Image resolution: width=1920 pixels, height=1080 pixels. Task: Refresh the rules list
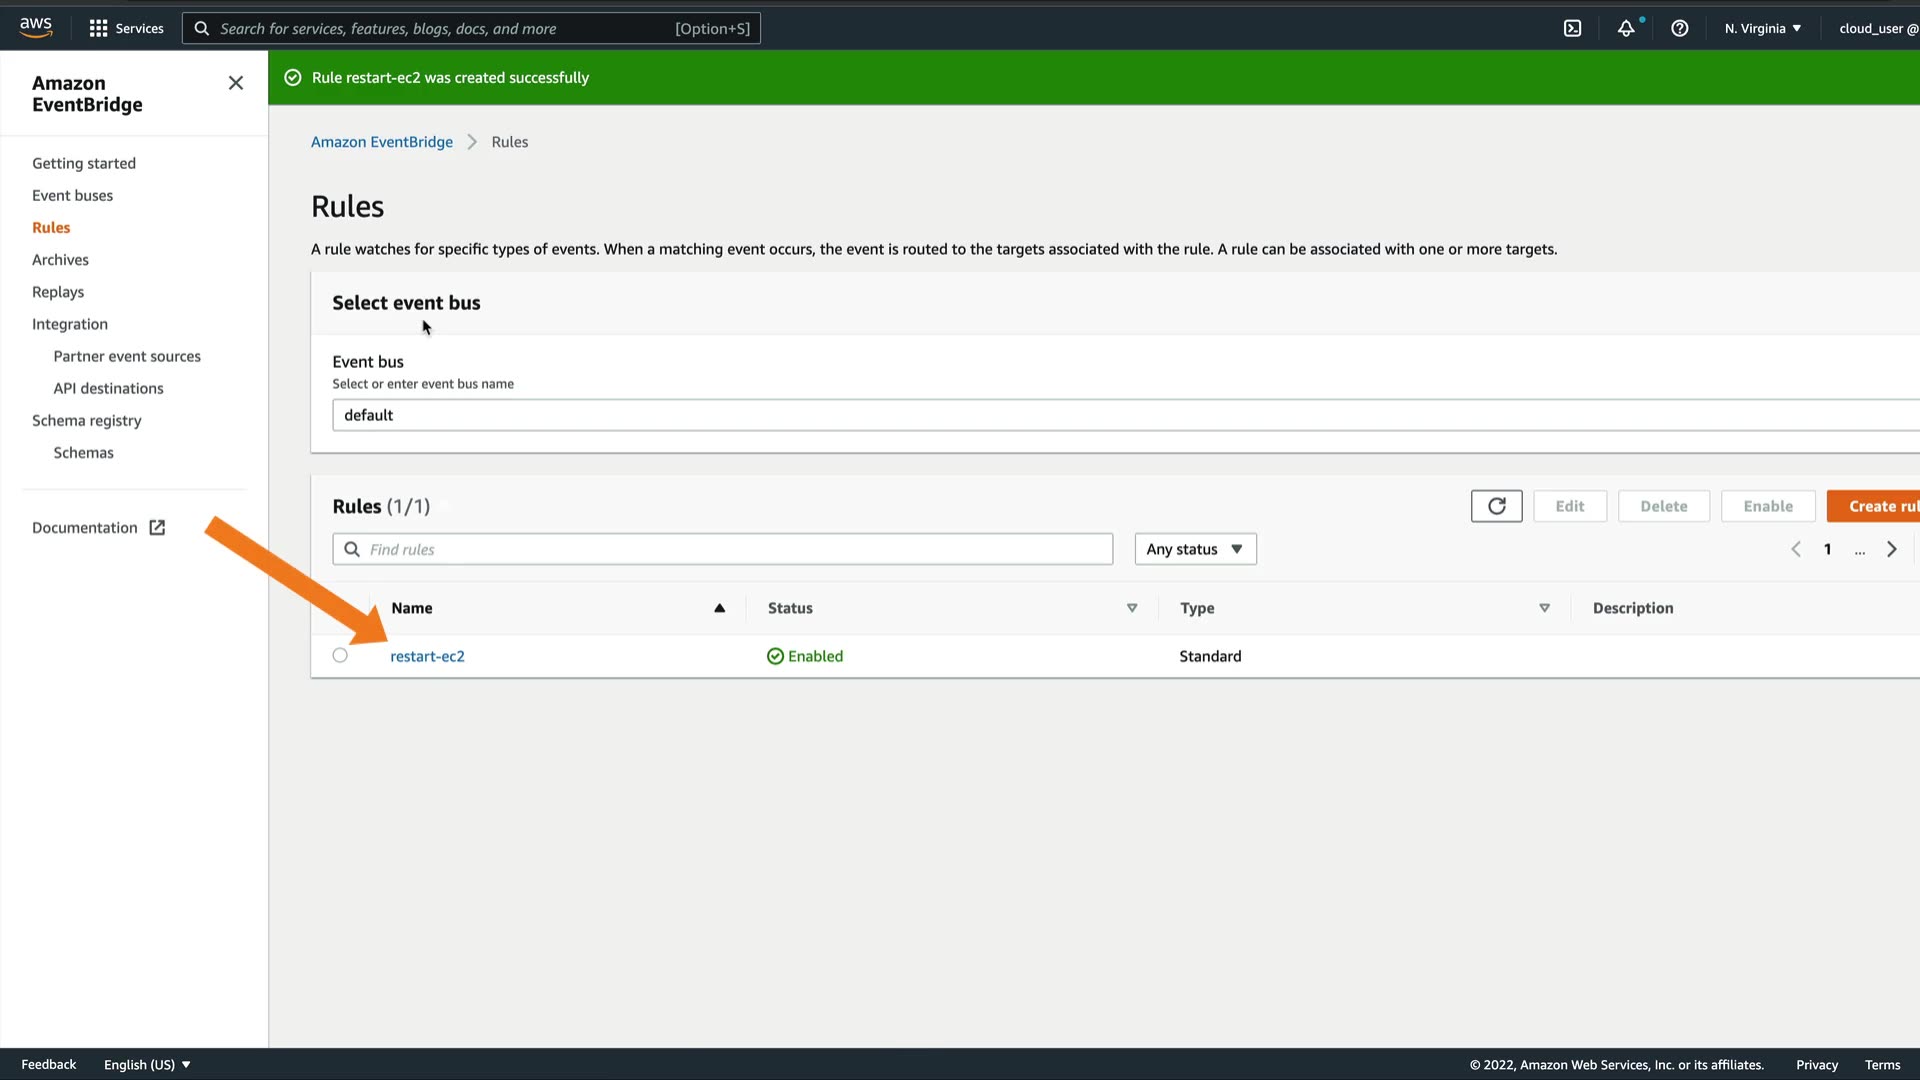[x=1496, y=506]
